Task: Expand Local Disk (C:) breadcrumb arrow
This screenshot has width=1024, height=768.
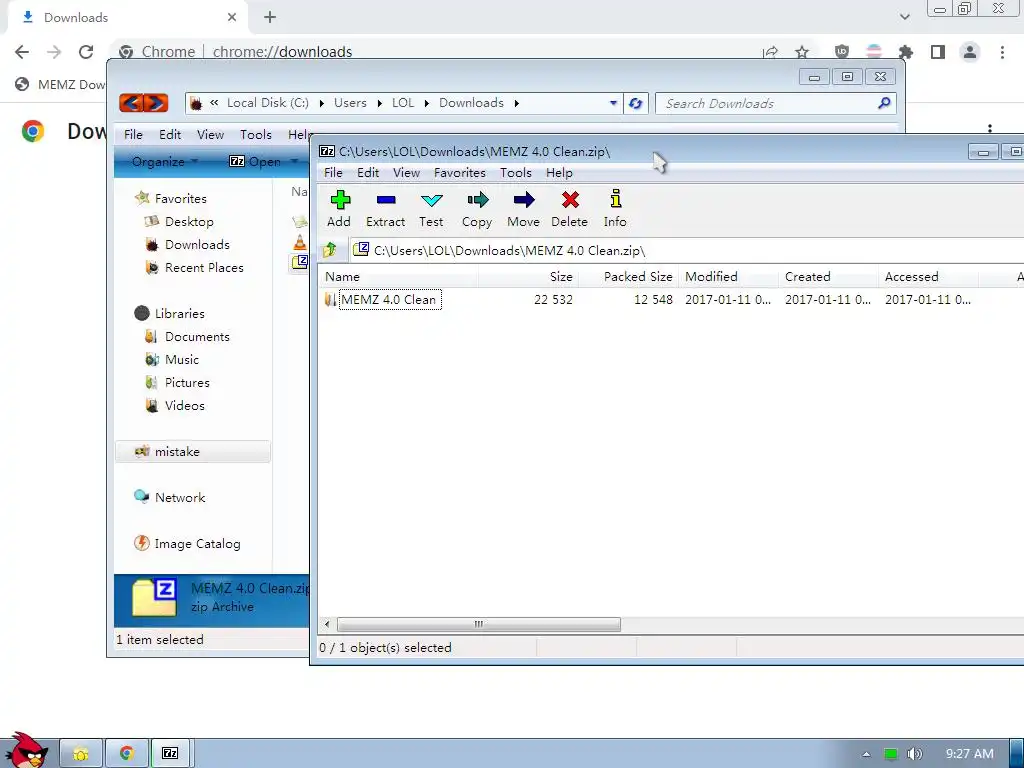Action: [321, 103]
